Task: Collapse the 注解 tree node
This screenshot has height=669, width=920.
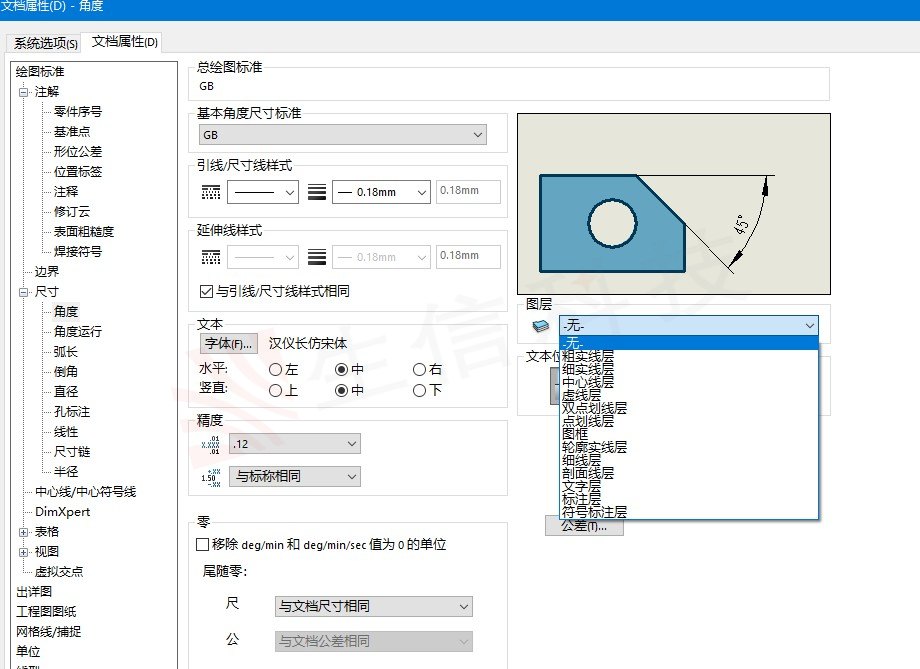Action: click(23, 92)
